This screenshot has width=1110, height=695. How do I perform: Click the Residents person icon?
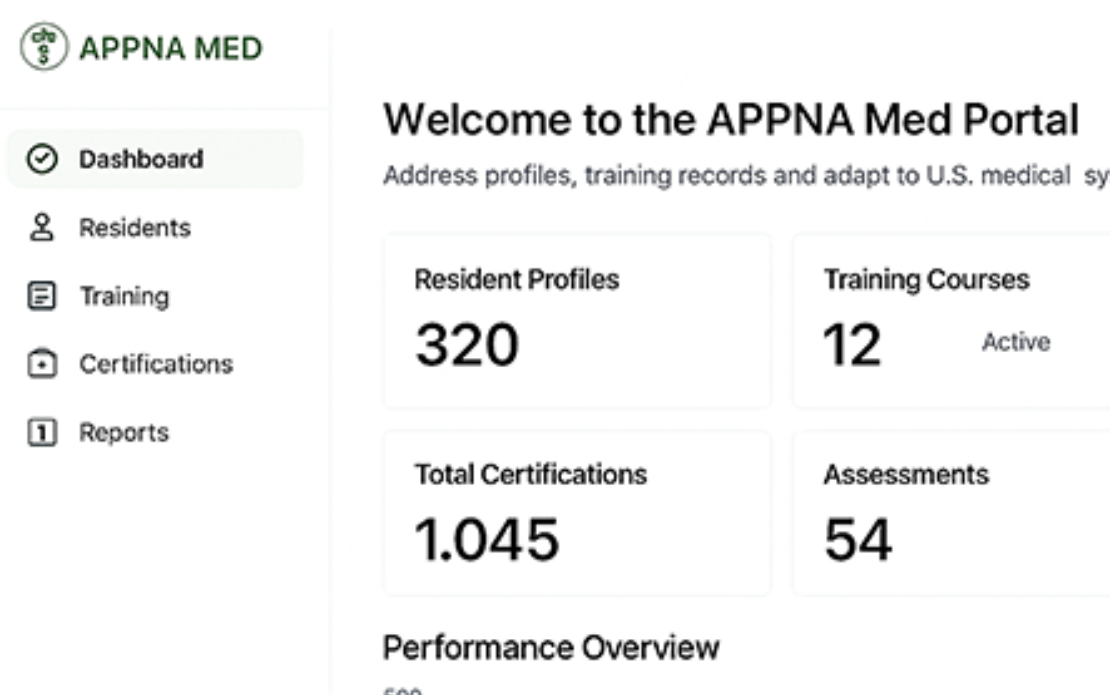click(x=42, y=227)
